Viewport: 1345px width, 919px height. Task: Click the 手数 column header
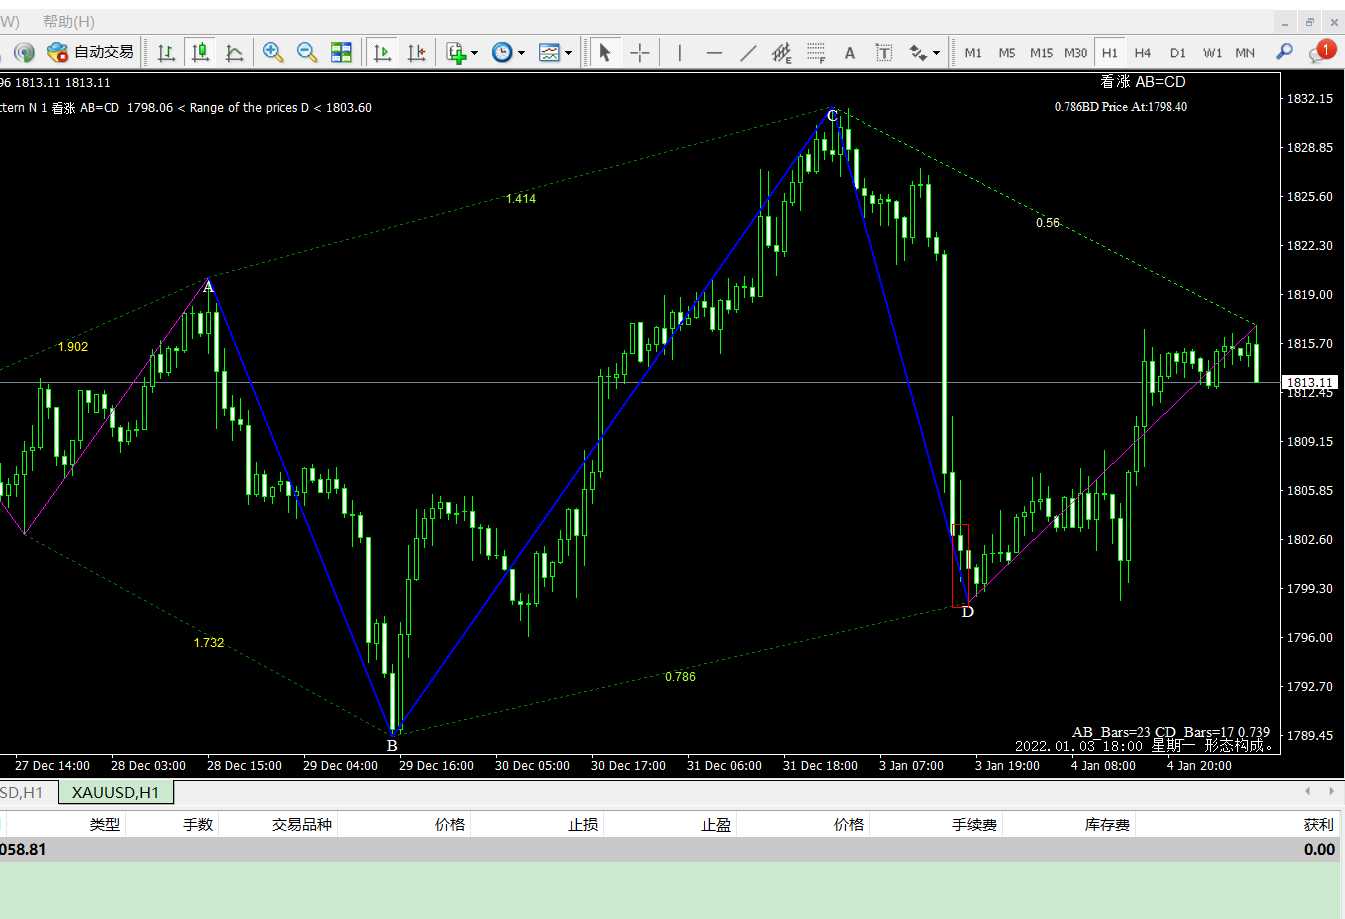click(198, 824)
